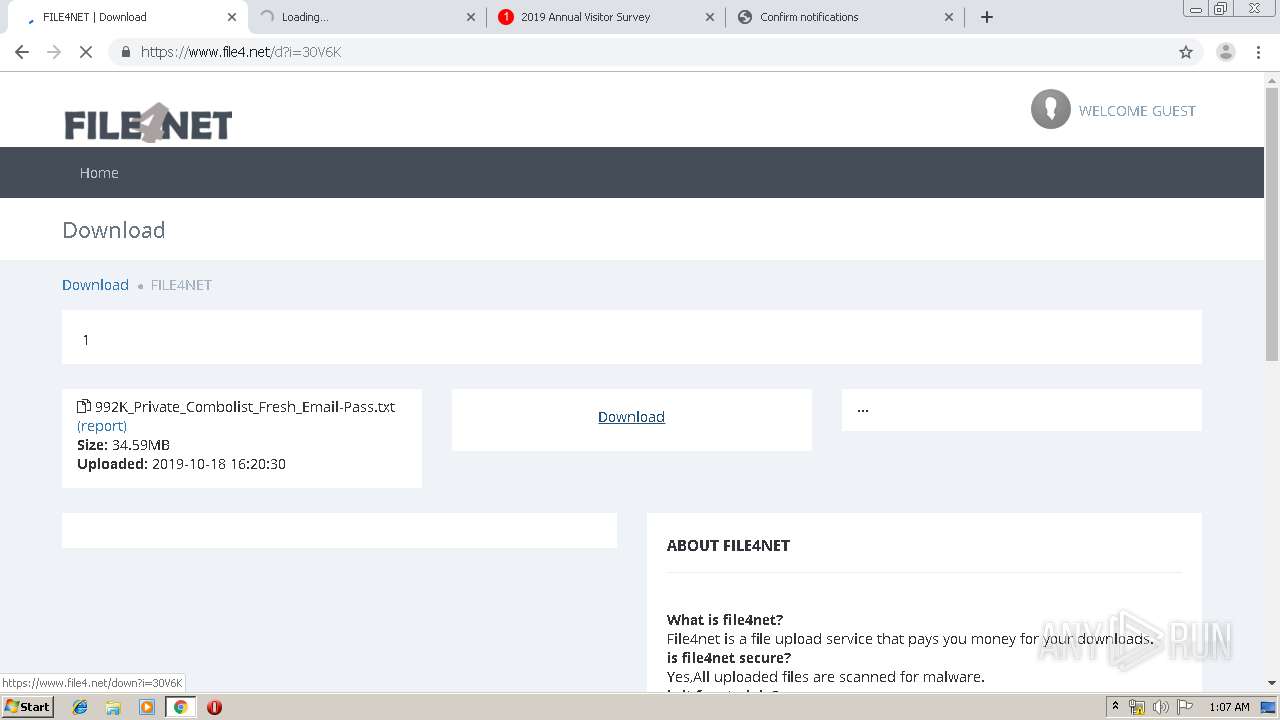The image size is (1280, 720).
Task: Click the red Opera taskbar icon
Action: point(214,707)
